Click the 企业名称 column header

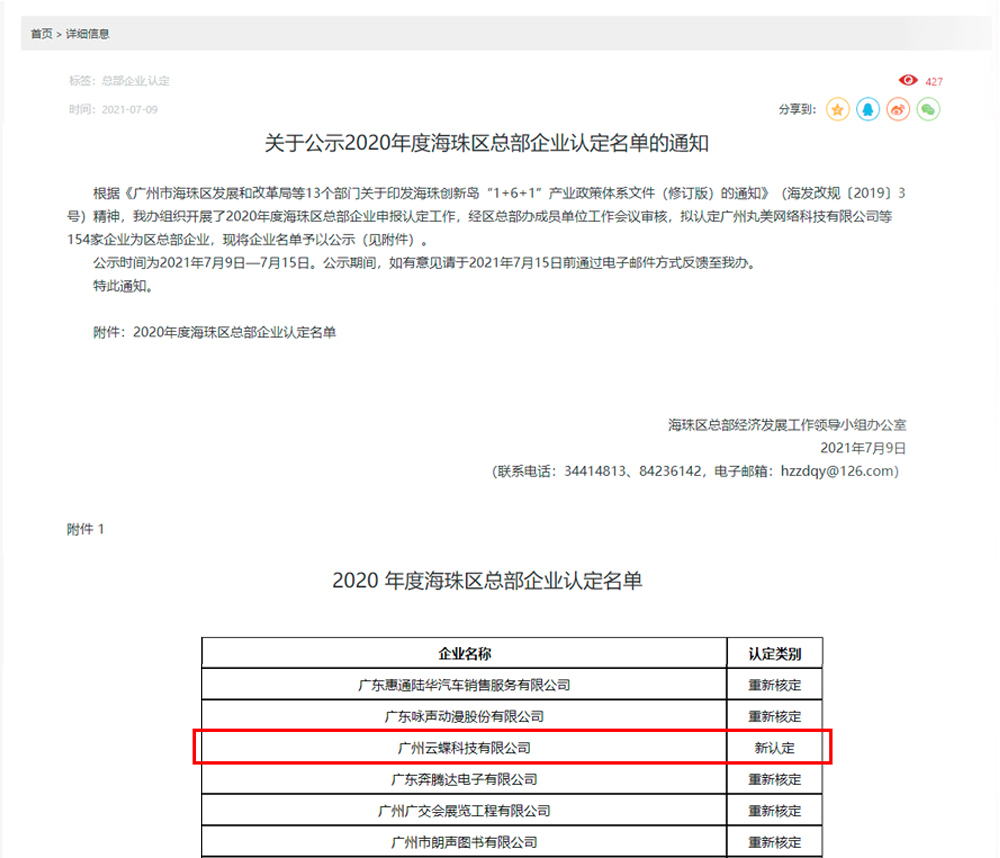tap(464, 654)
